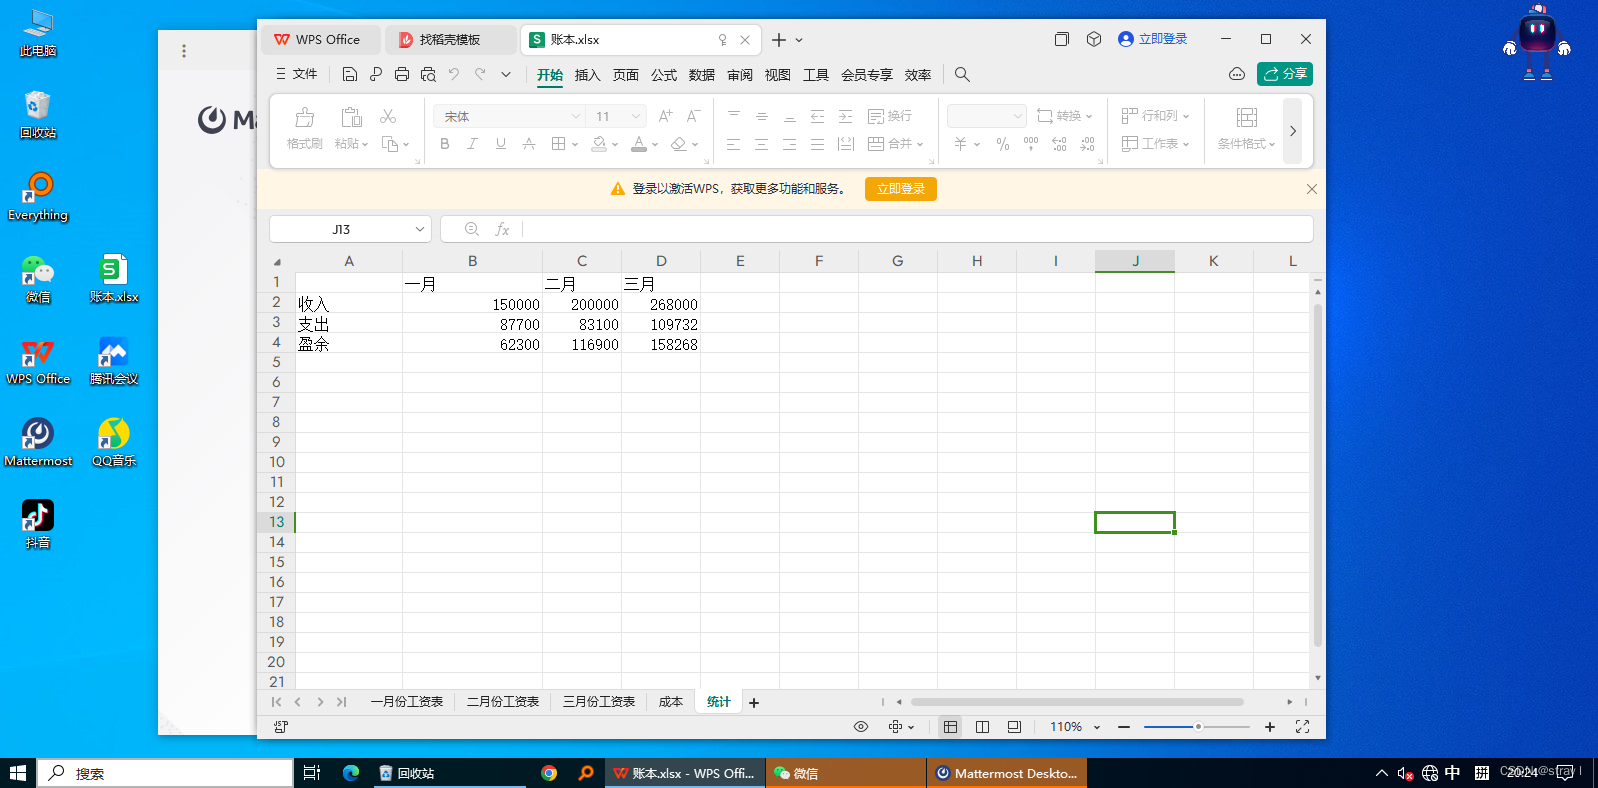Align cell content to top
The width and height of the screenshot is (1598, 788).
click(734, 116)
